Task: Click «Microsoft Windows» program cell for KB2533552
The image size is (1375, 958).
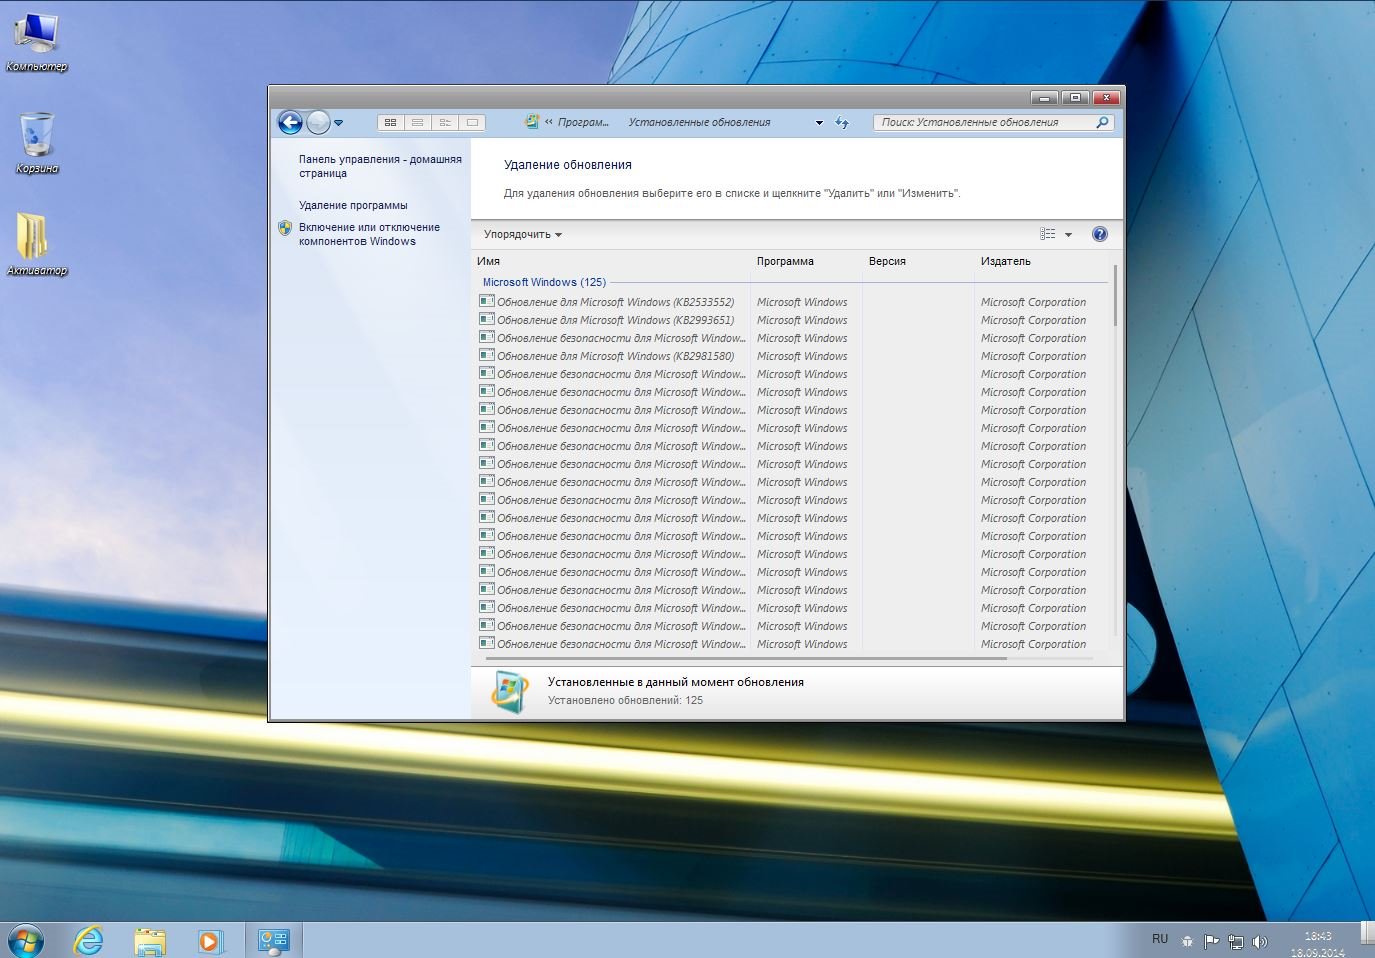Action: (802, 302)
